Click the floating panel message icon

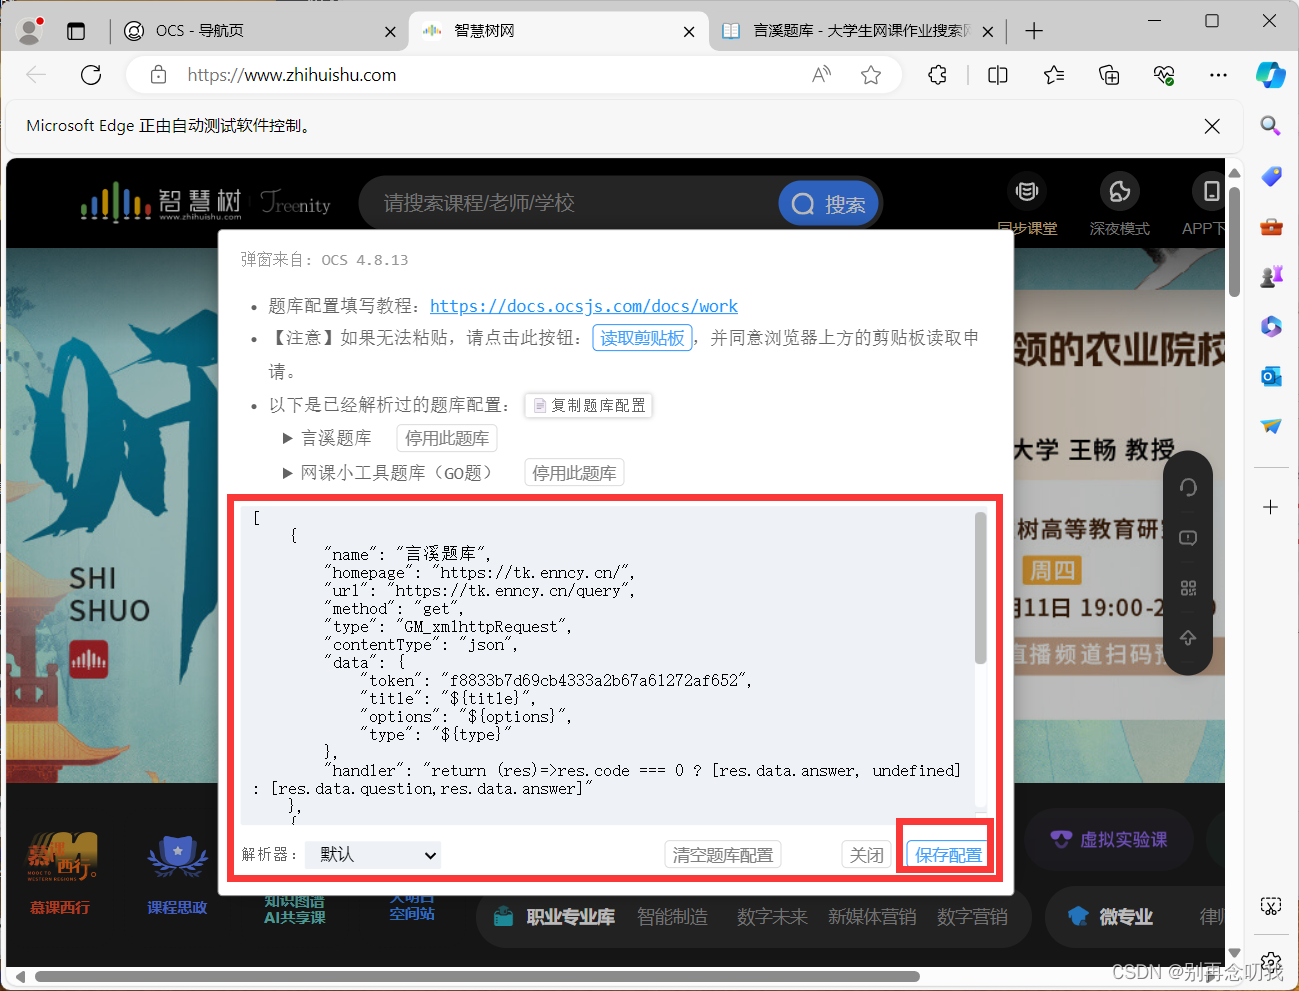[1188, 538]
